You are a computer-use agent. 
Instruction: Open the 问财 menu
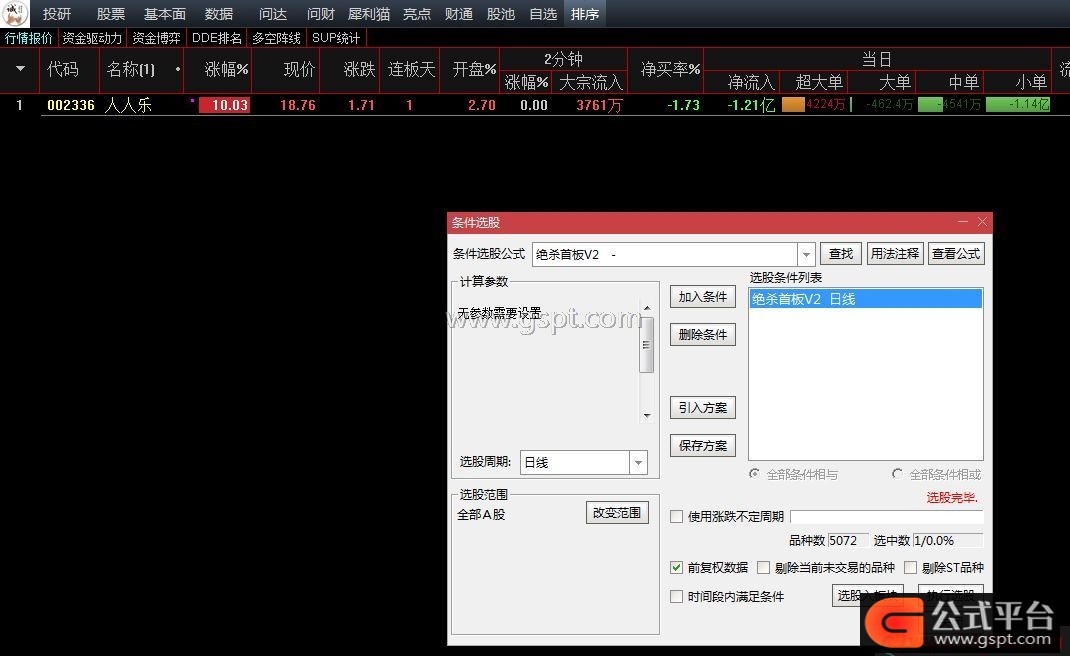point(320,14)
